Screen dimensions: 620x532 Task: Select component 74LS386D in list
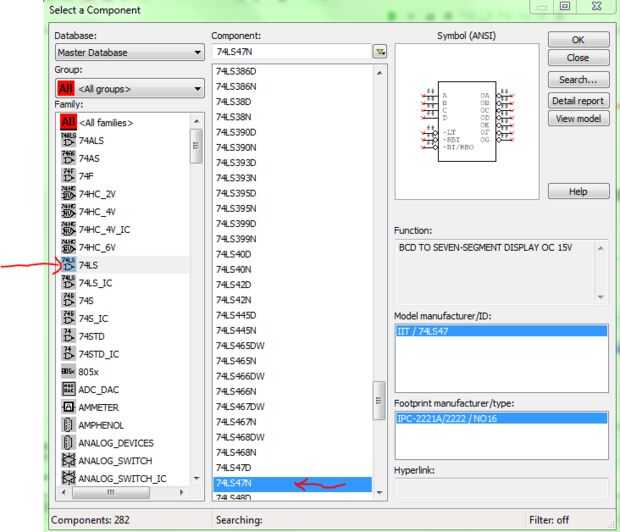pos(236,71)
